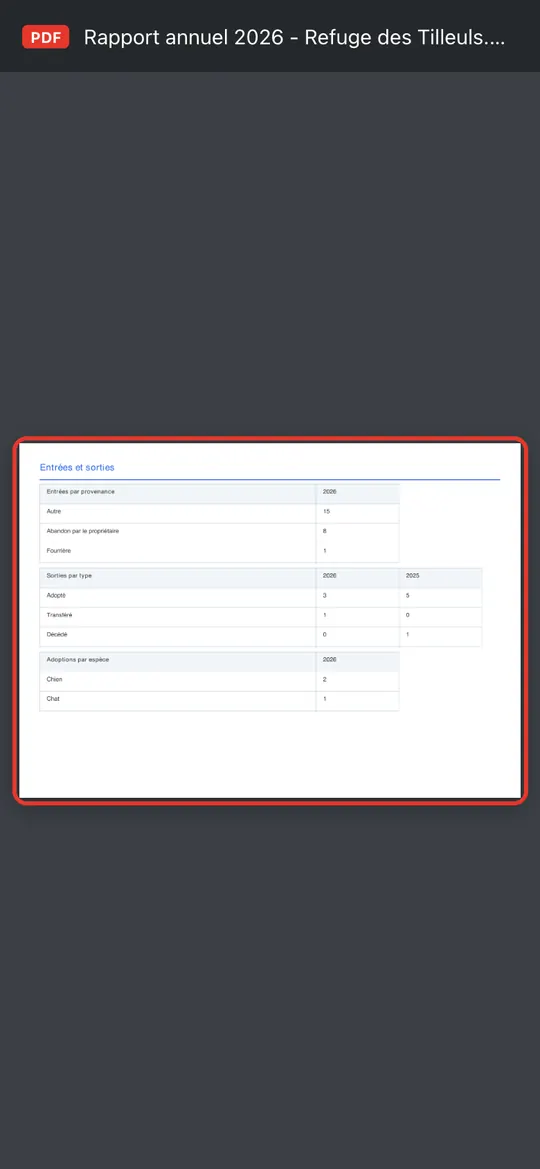
Task: Click 2025 value 5 in Adopté row
Action: [x=407, y=596]
